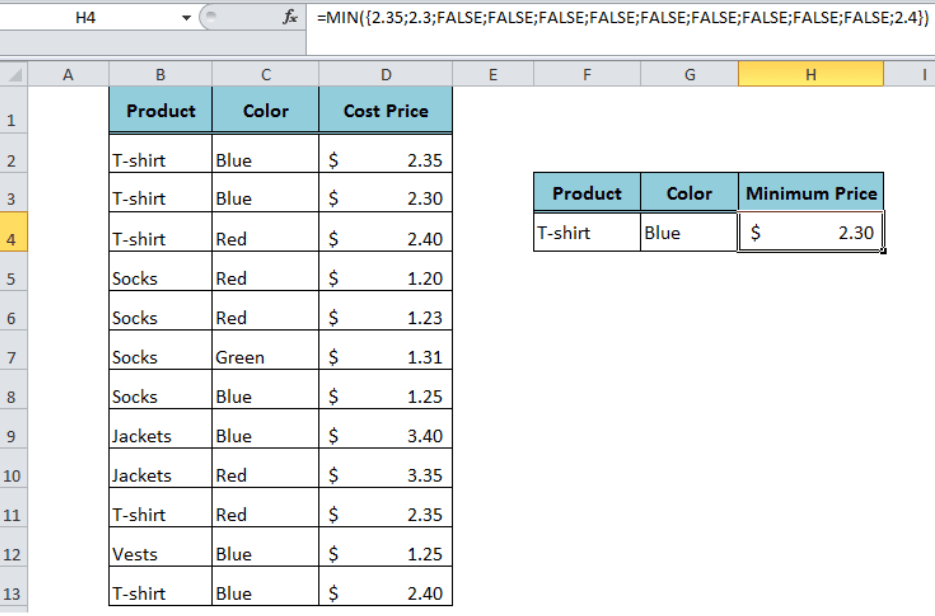Select the Vests product cell
Screen dimensions: 935x616
(160, 547)
